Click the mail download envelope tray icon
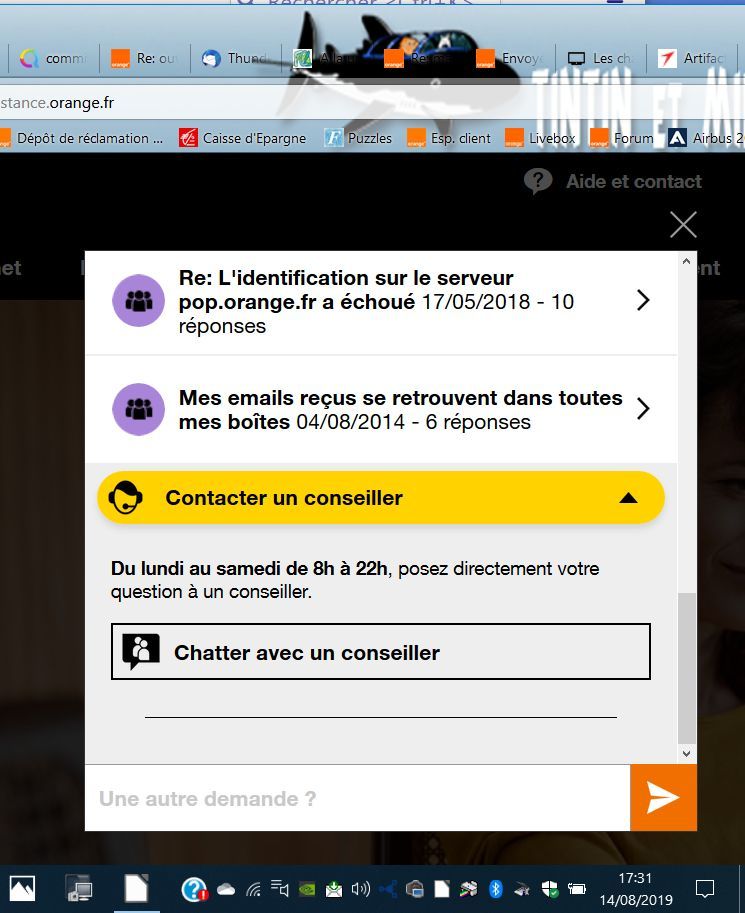This screenshot has height=913, width=745. (334, 889)
